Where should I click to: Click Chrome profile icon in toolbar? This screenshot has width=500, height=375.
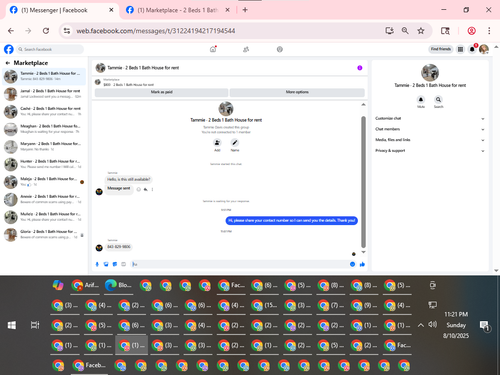coord(471,31)
